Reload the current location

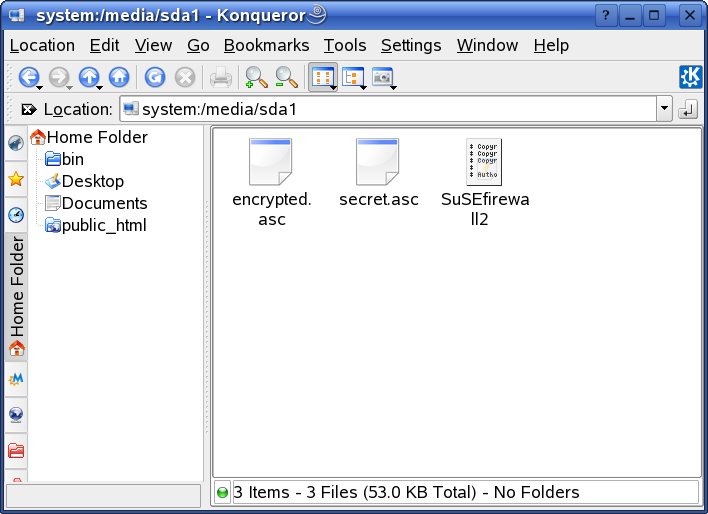click(x=155, y=77)
